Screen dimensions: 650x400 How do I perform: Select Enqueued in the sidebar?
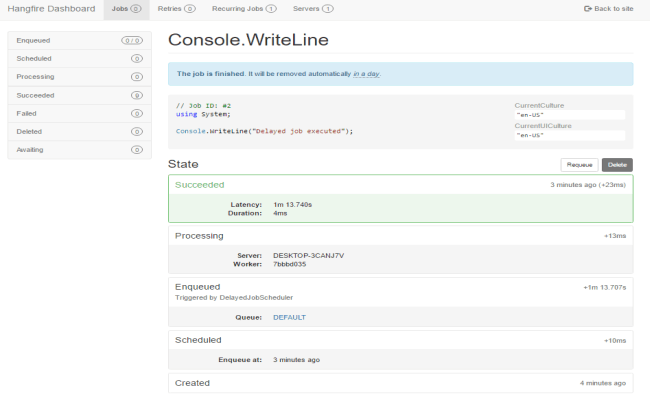point(76,40)
